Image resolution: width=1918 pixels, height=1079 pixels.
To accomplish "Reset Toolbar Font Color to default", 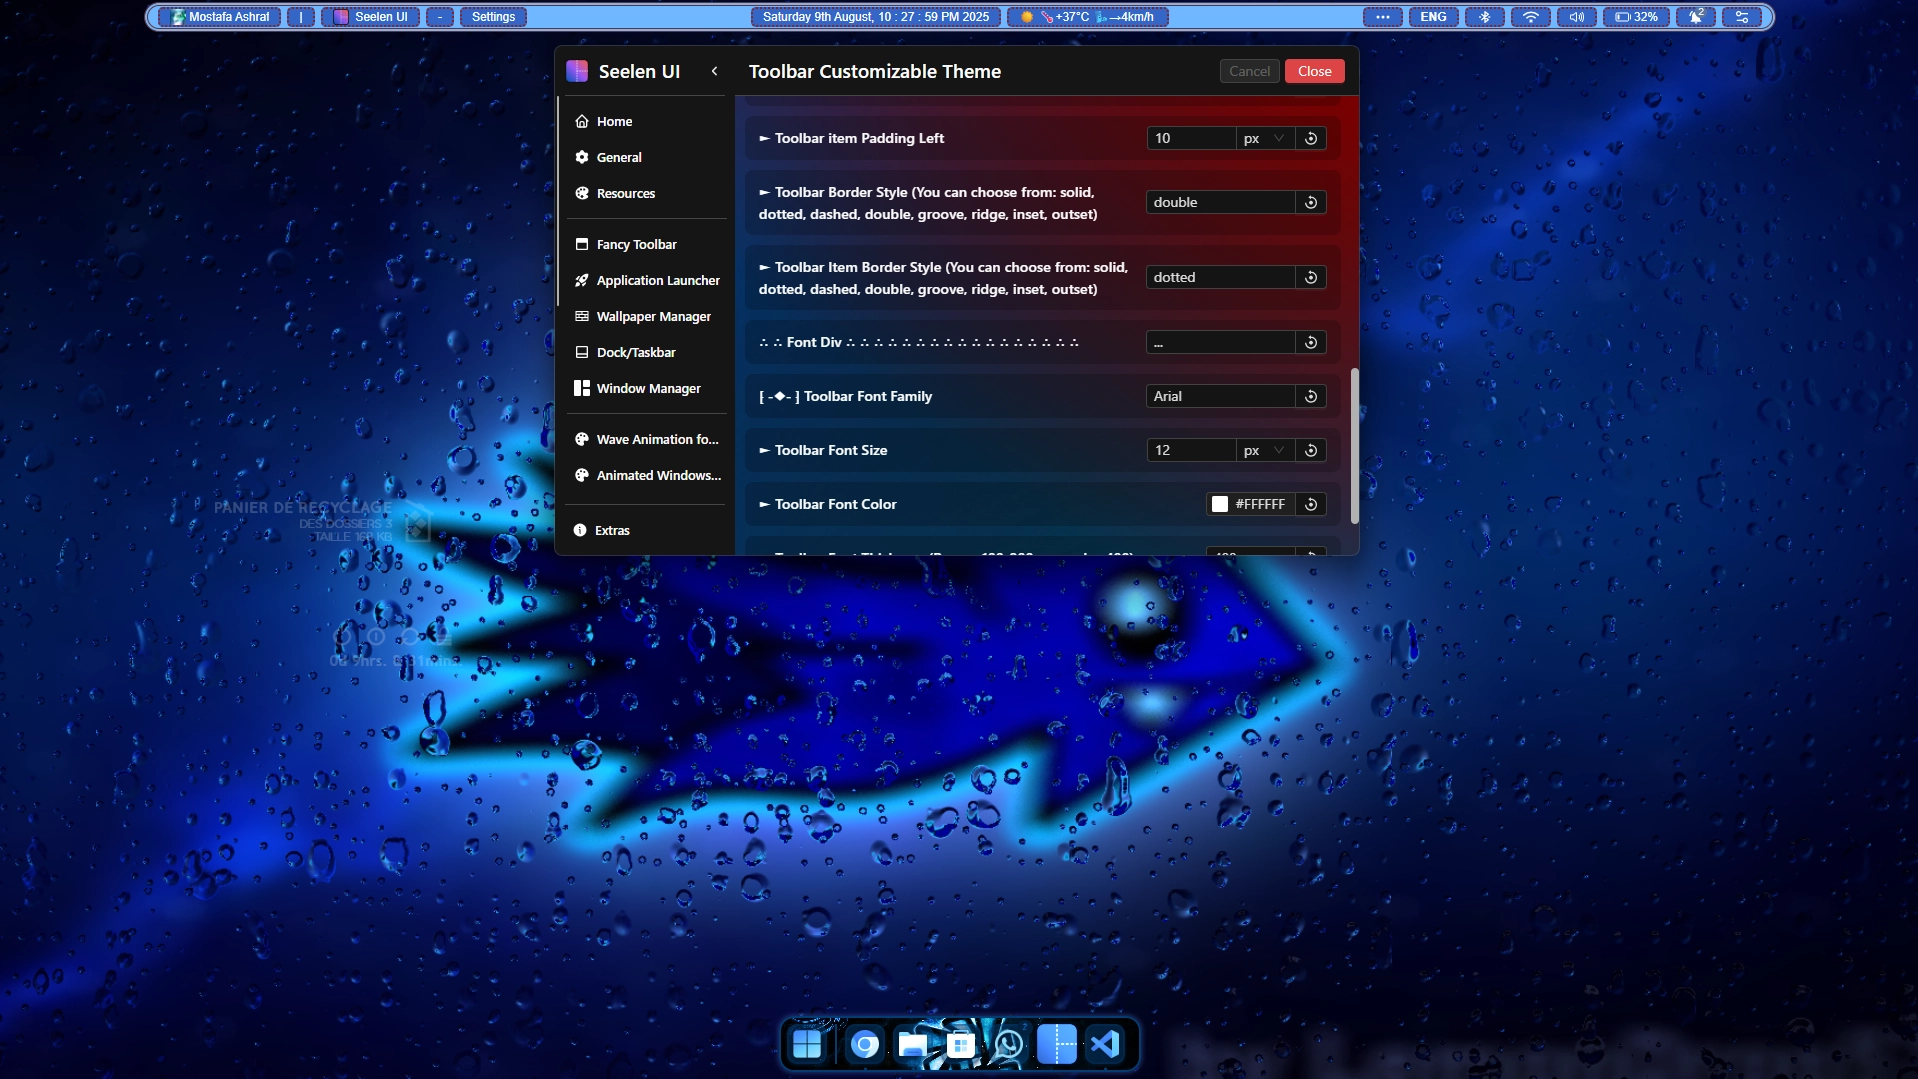I will coord(1311,504).
